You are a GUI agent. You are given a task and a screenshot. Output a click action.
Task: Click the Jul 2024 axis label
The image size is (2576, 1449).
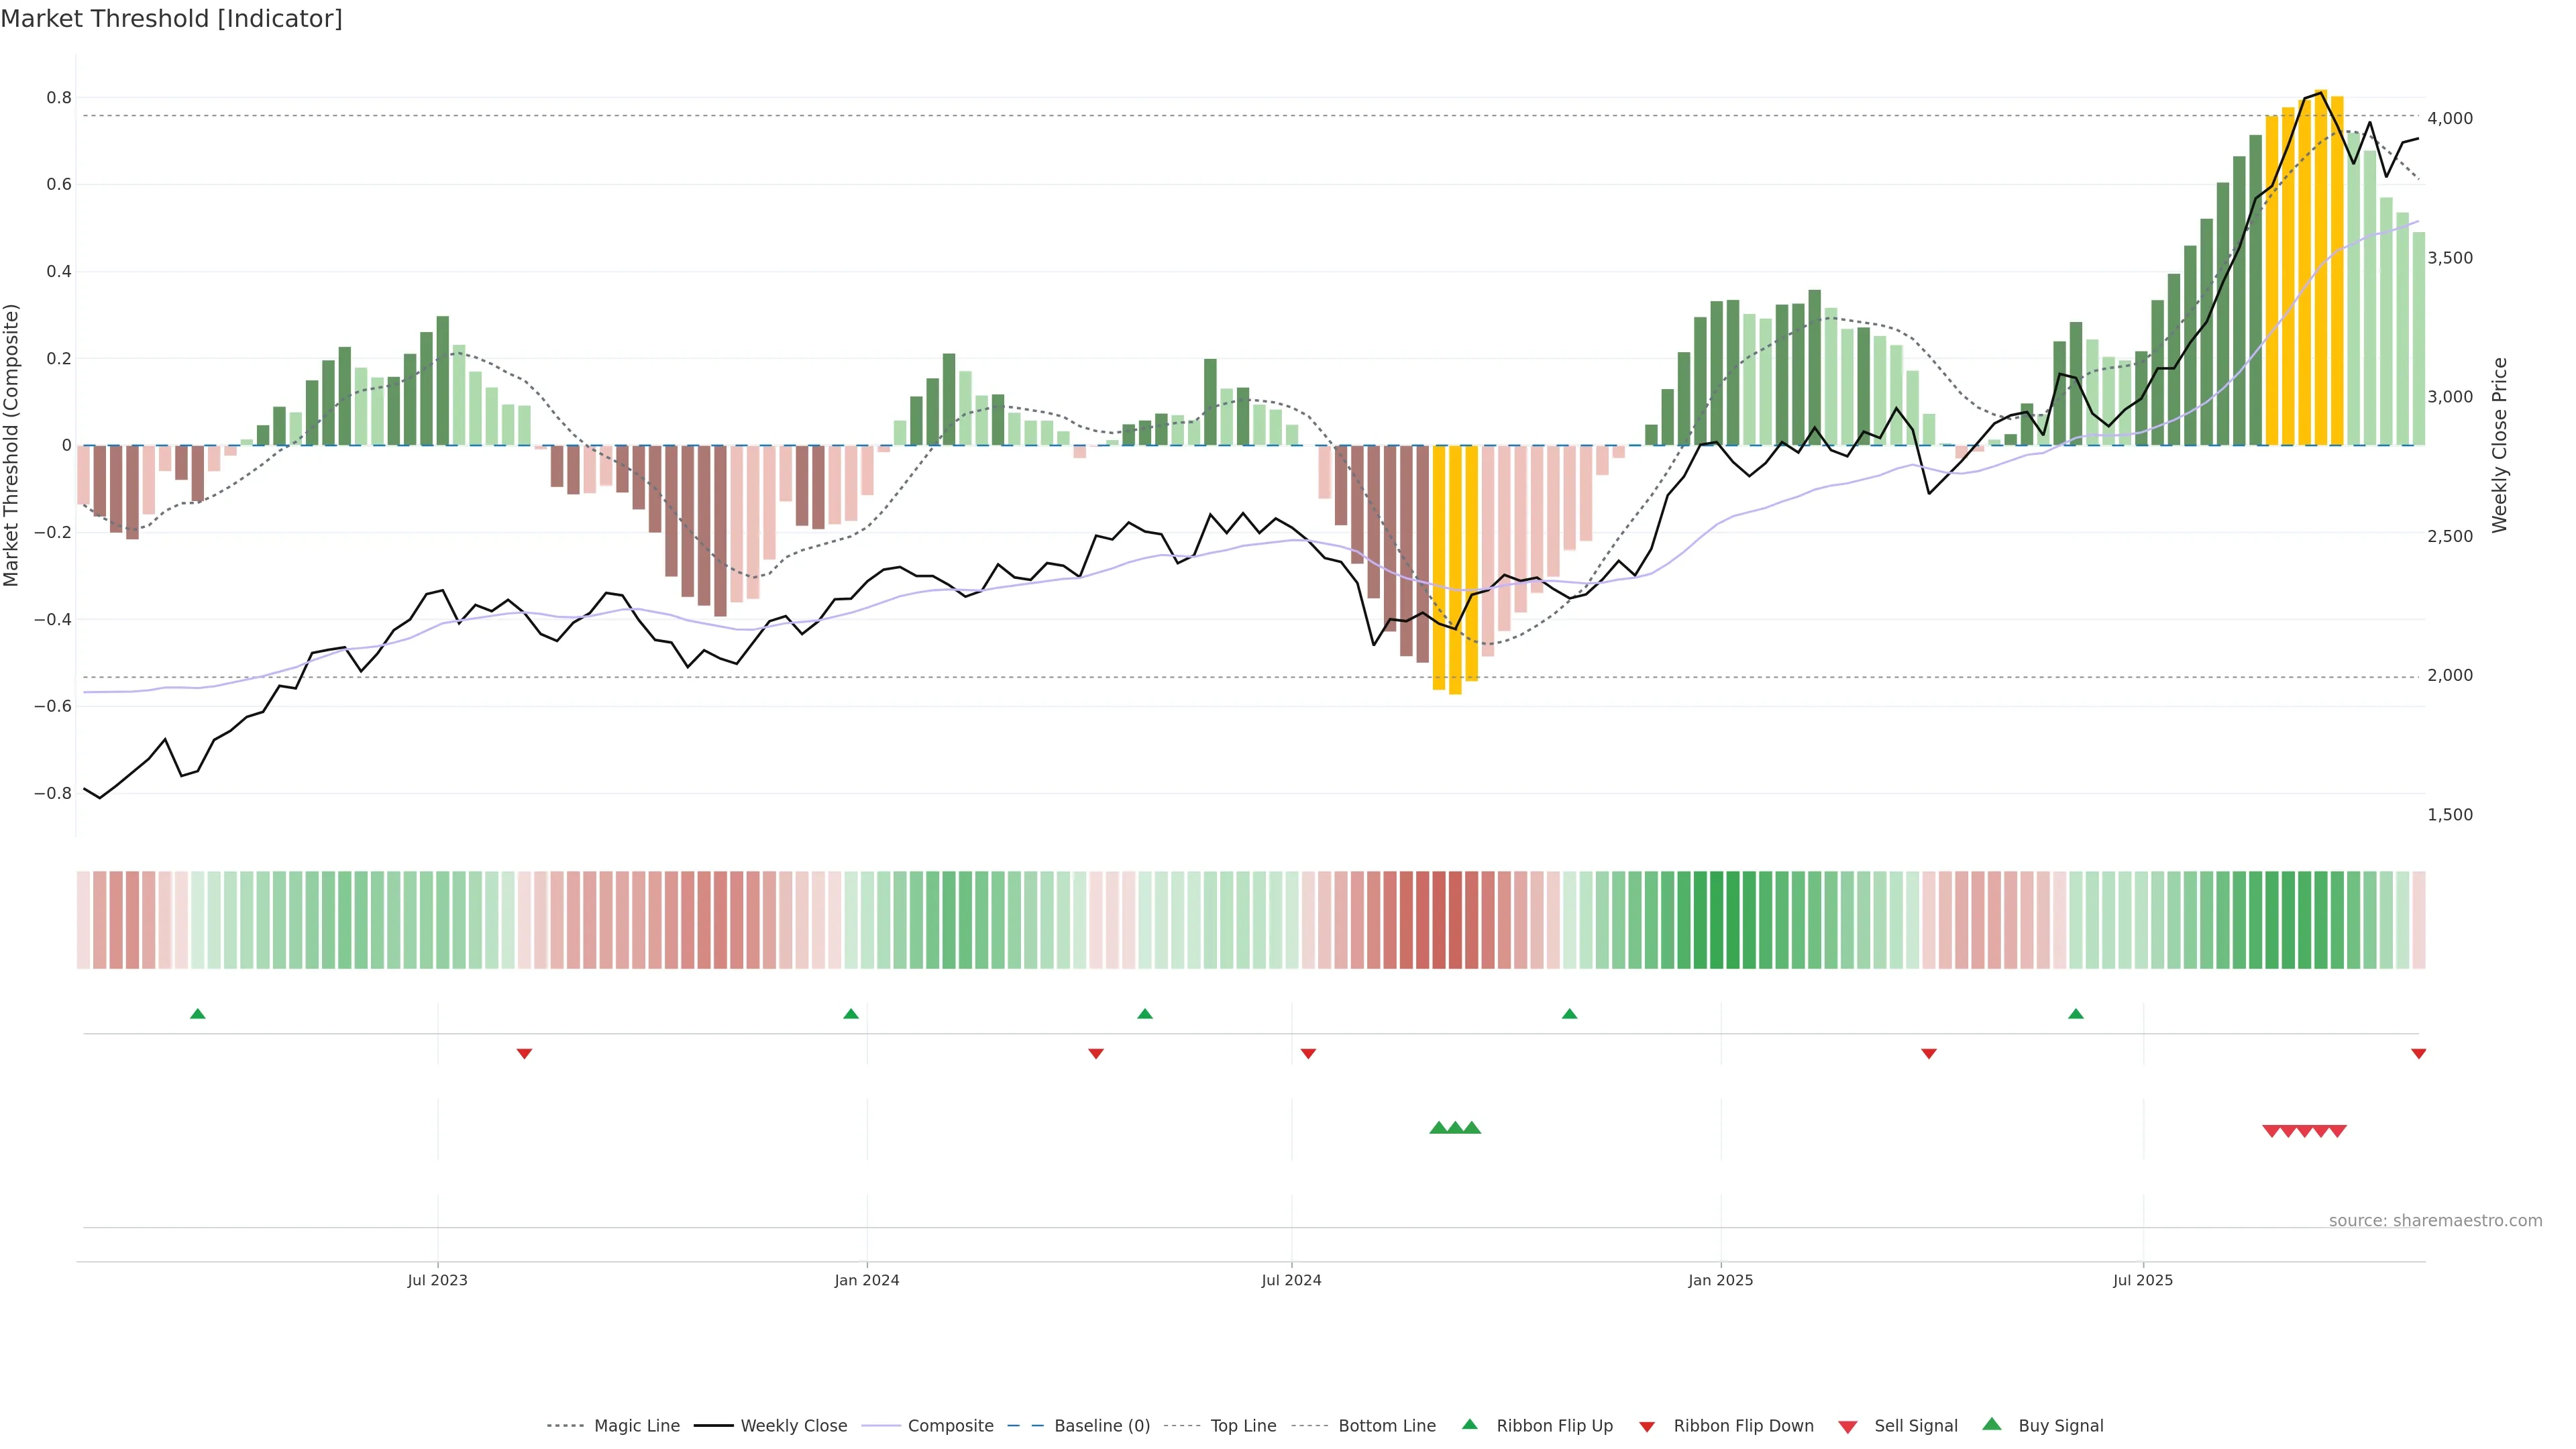(1291, 1280)
